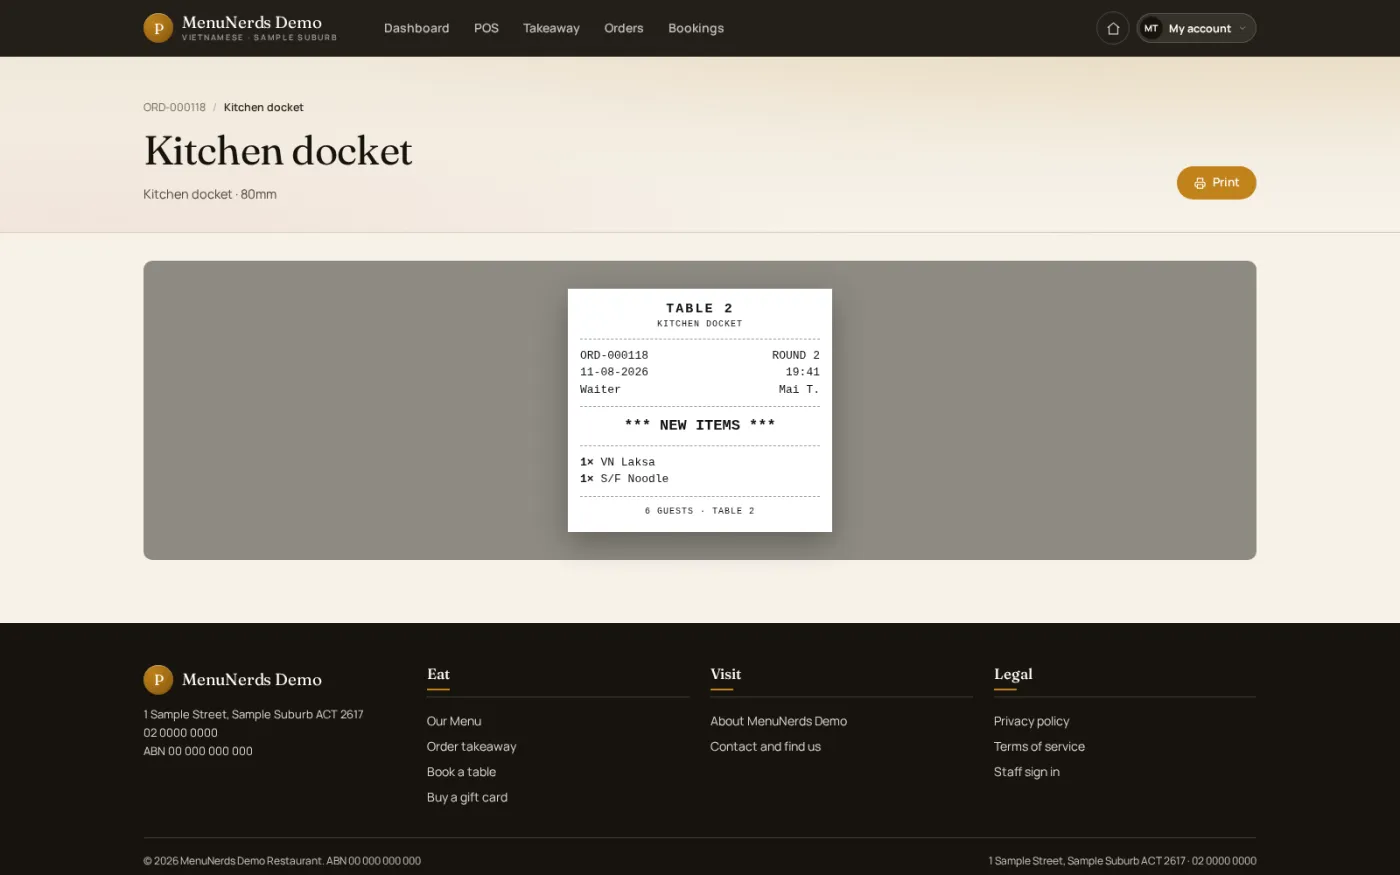1400x875 pixels.
Task: Click the 11-08-2026 date on docket
Action: (614, 372)
